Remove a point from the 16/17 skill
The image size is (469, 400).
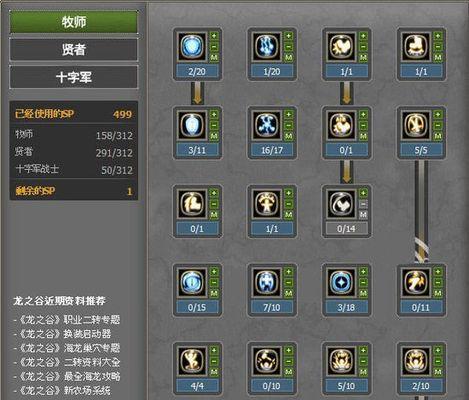click(x=289, y=125)
